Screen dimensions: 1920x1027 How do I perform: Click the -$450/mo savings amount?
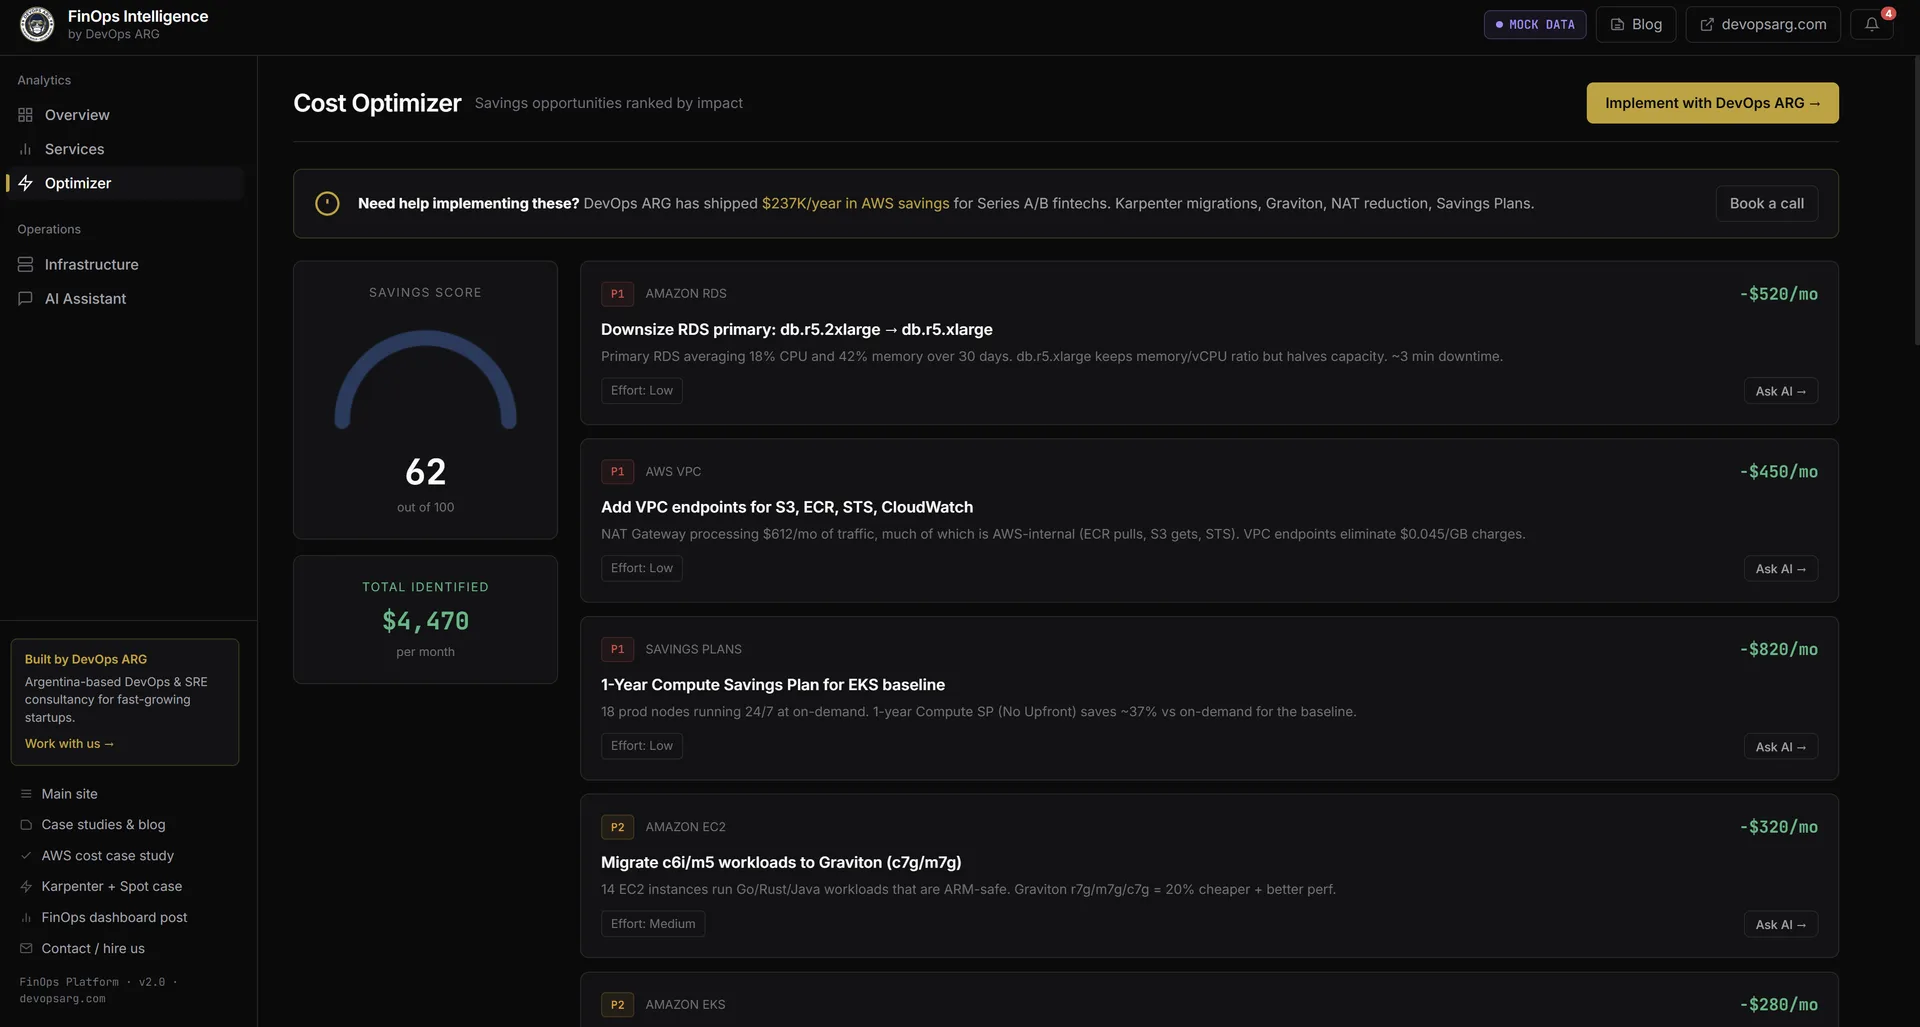pyautogui.click(x=1779, y=472)
